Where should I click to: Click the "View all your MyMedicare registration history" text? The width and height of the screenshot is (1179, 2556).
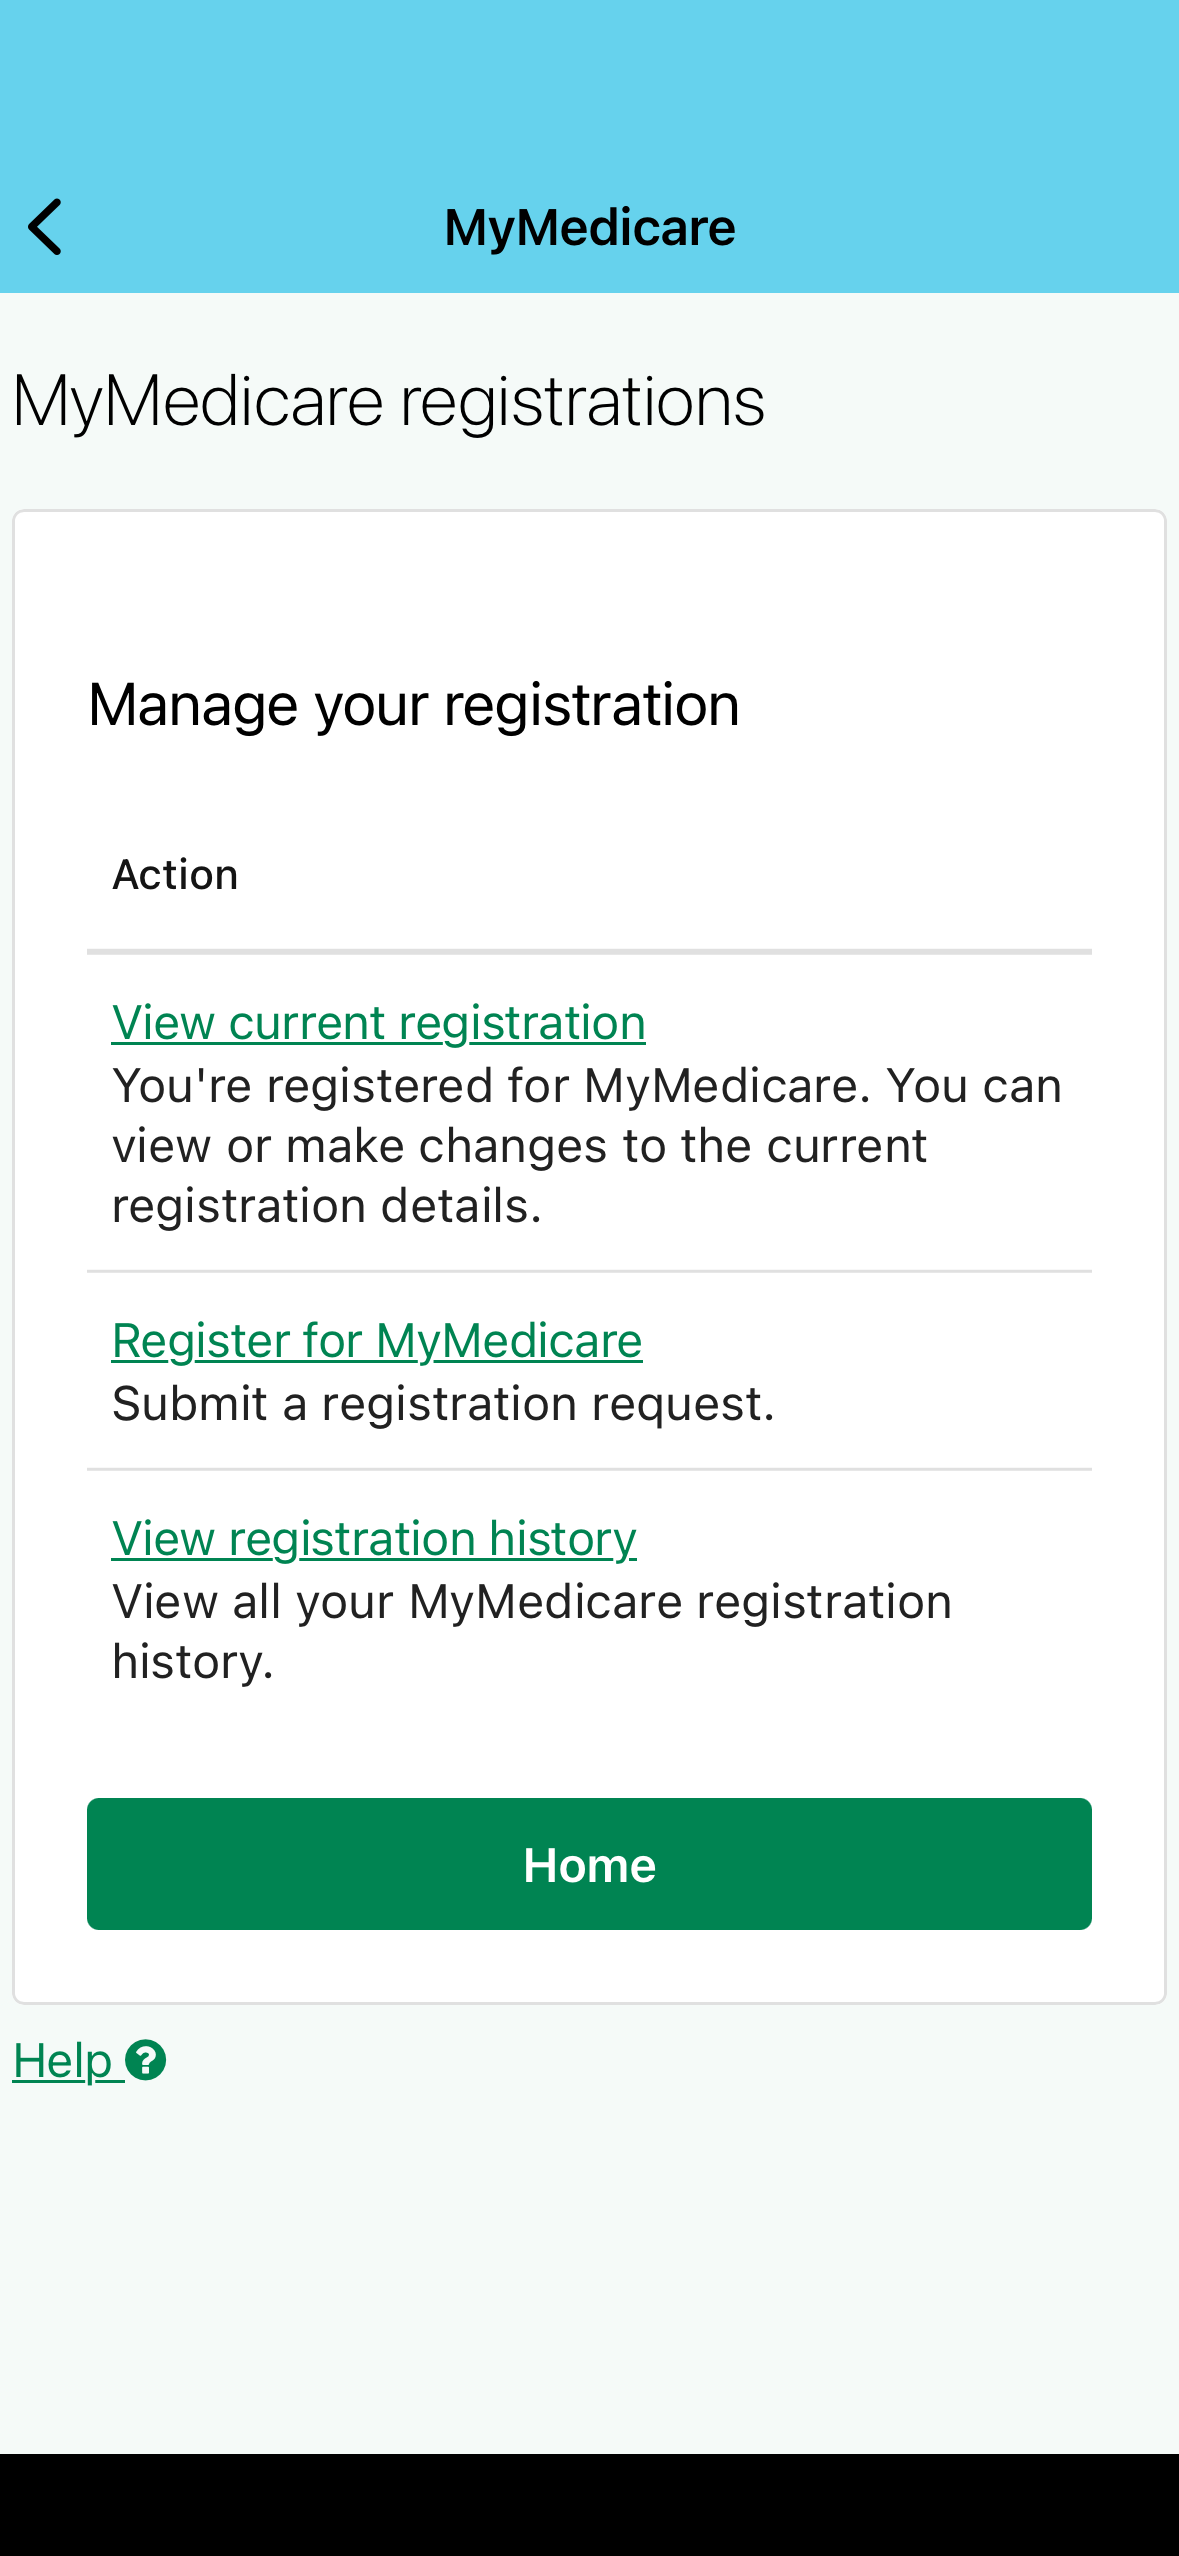pyautogui.click(x=531, y=1602)
